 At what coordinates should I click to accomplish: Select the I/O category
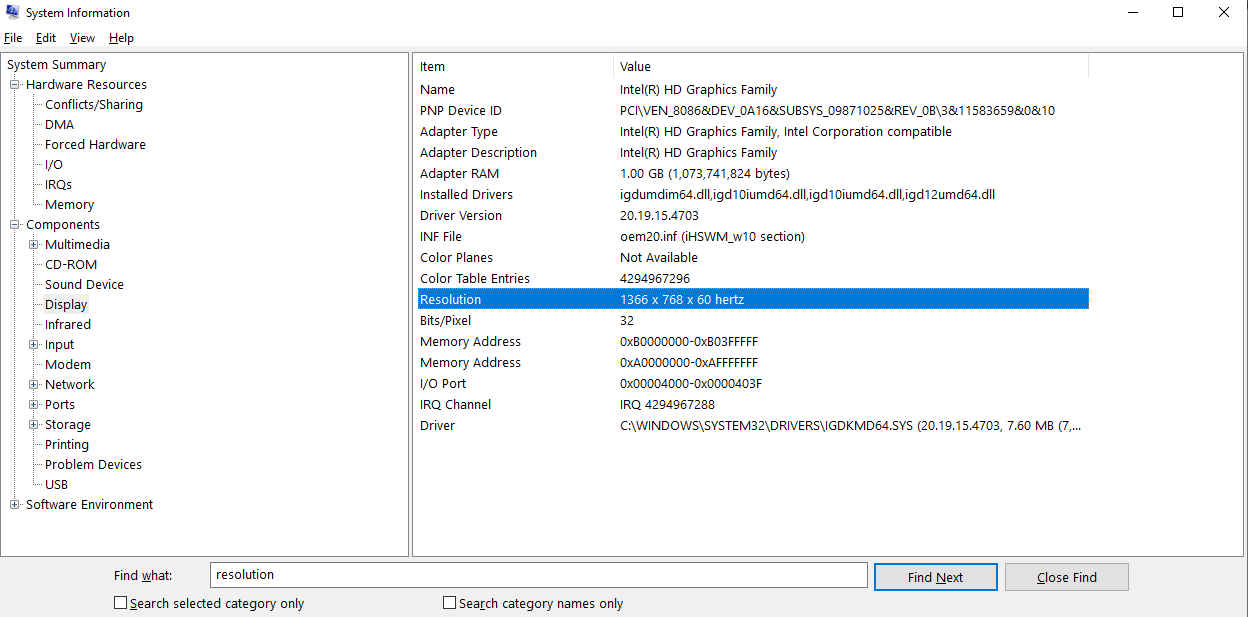pyautogui.click(x=54, y=165)
